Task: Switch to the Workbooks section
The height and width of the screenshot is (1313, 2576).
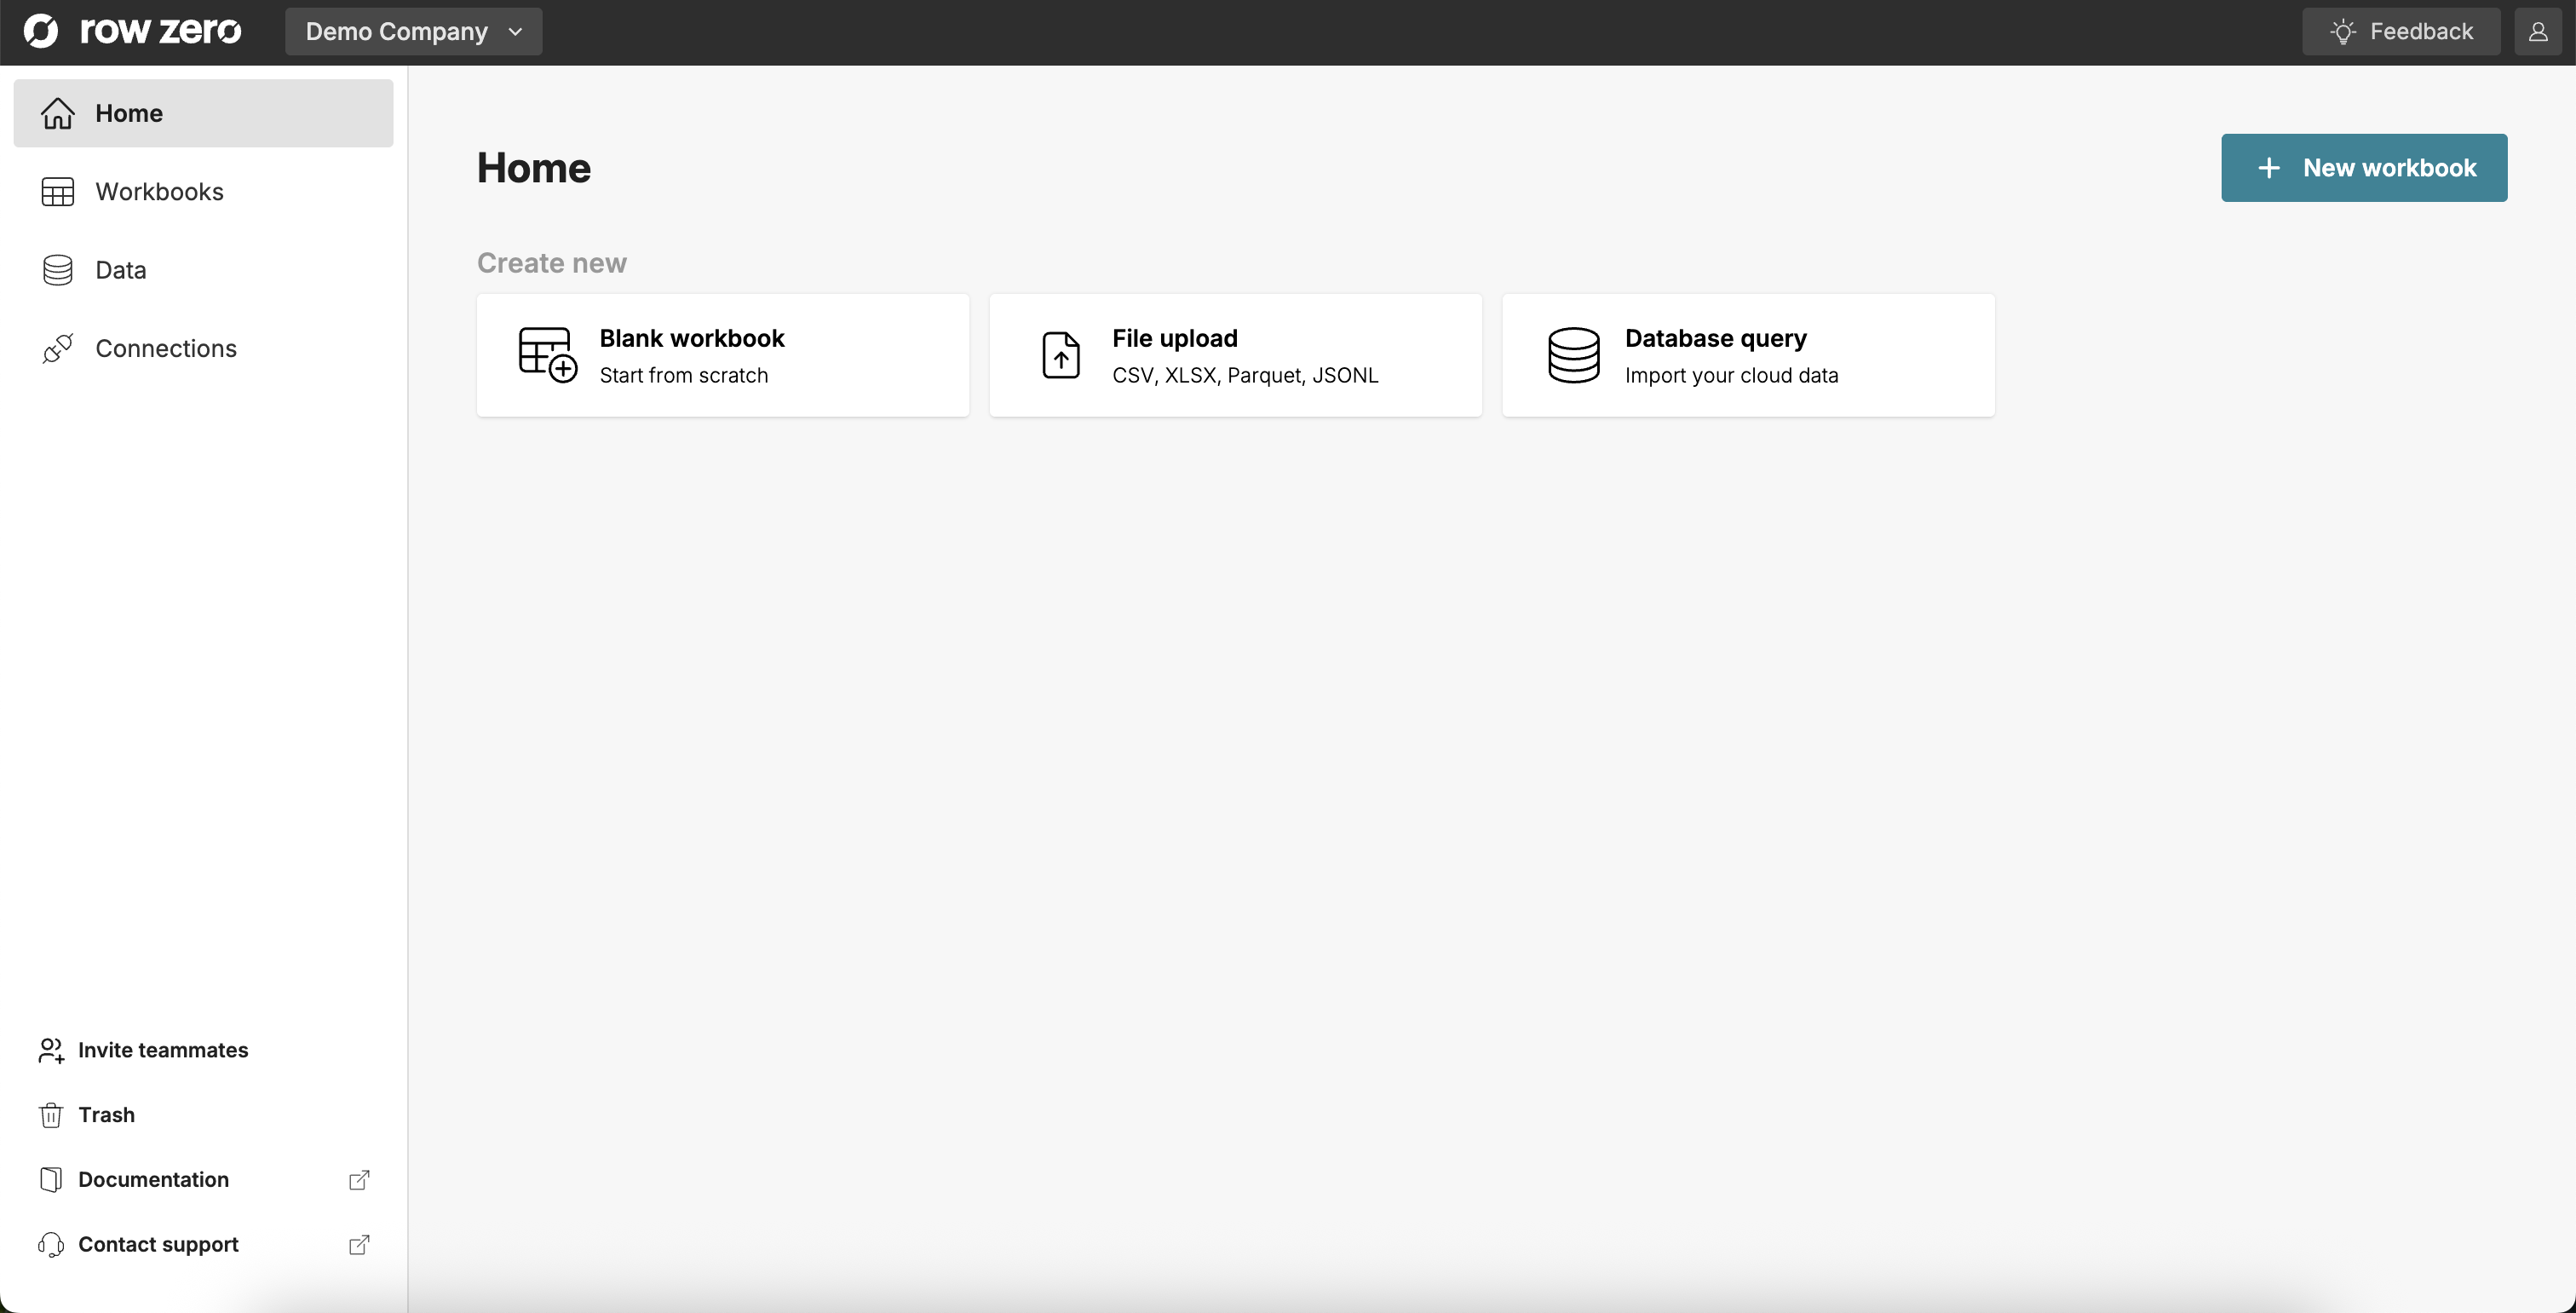Action: (160, 191)
